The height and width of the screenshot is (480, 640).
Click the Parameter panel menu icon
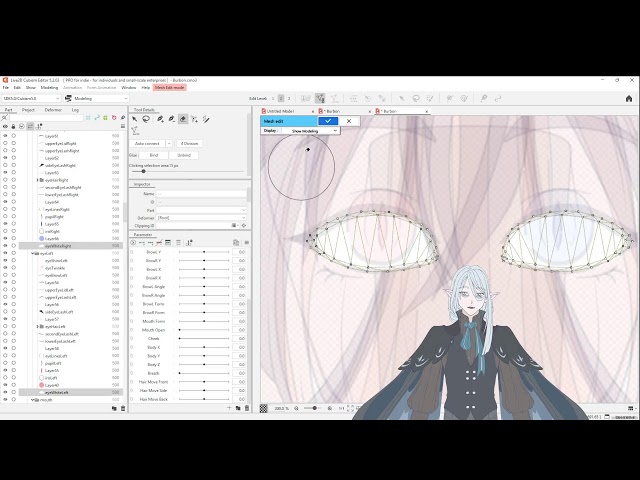click(x=247, y=242)
